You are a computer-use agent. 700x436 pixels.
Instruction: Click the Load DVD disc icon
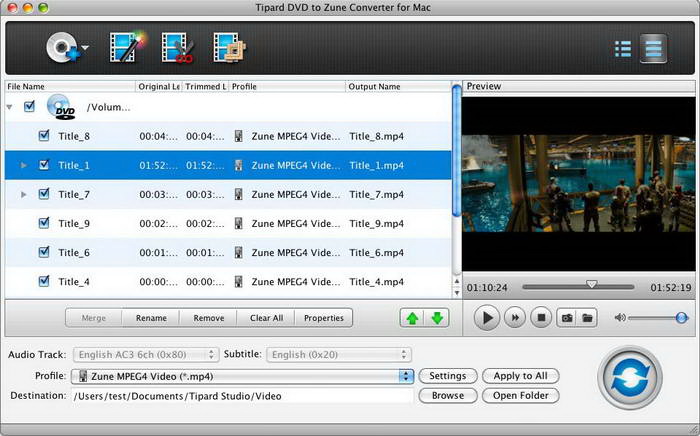point(61,46)
